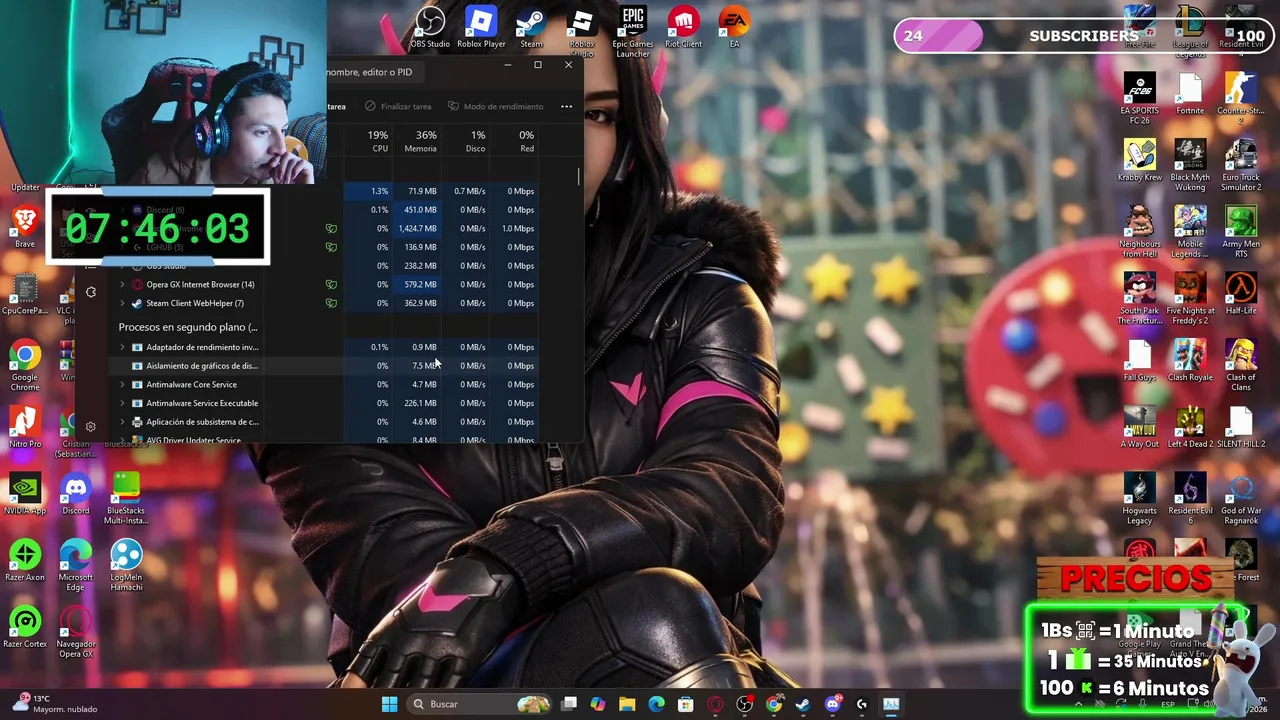The width and height of the screenshot is (1280, 720).
Task: Open Discord desktop shortcut
Action: tap(76, 495)
